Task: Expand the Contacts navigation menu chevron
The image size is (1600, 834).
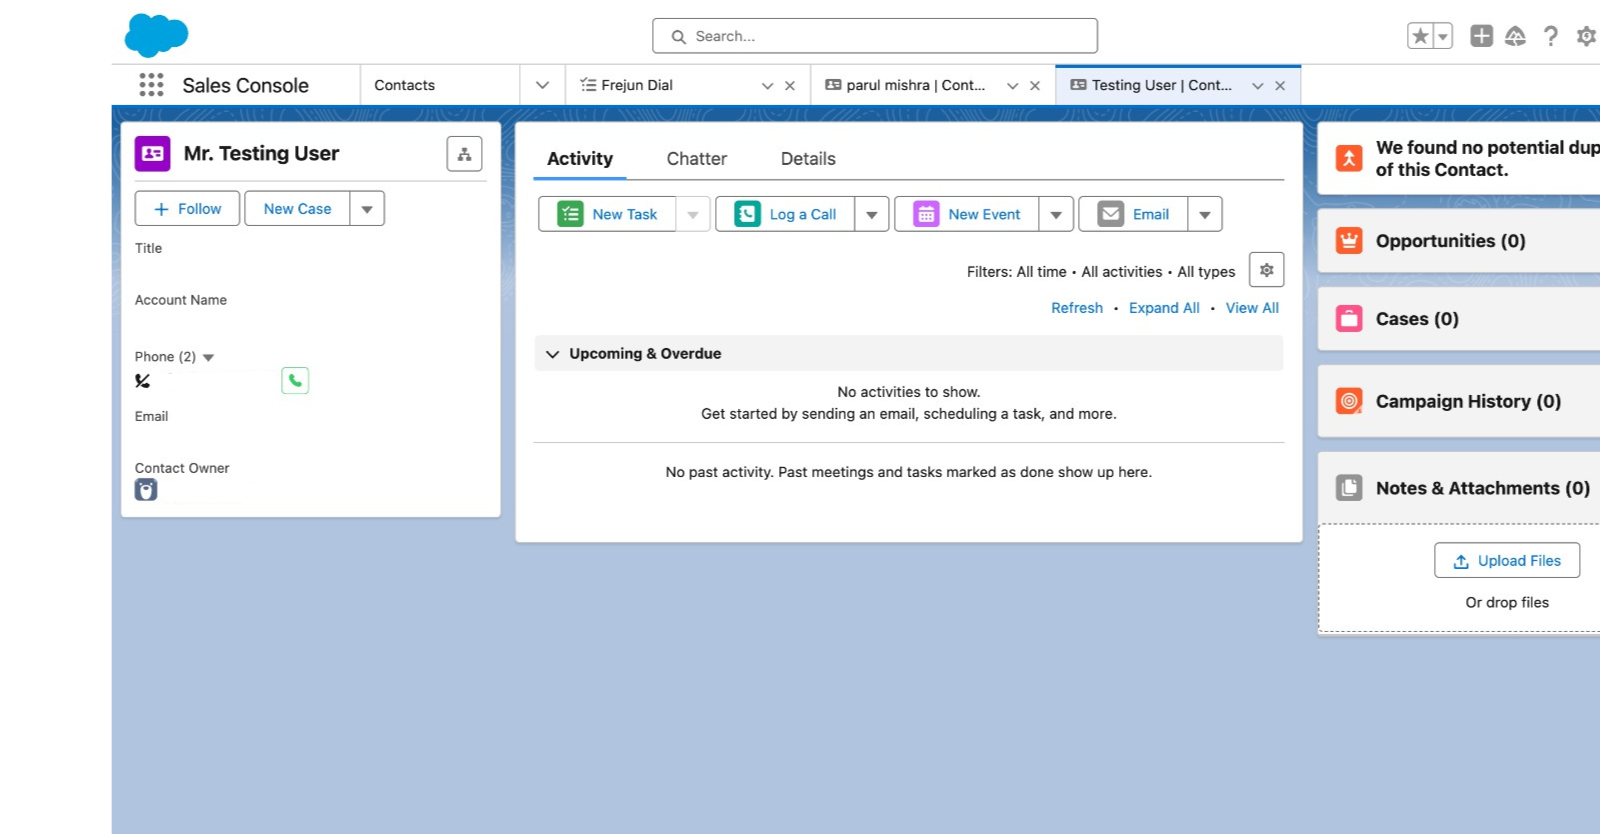Action: coord(542,85)
